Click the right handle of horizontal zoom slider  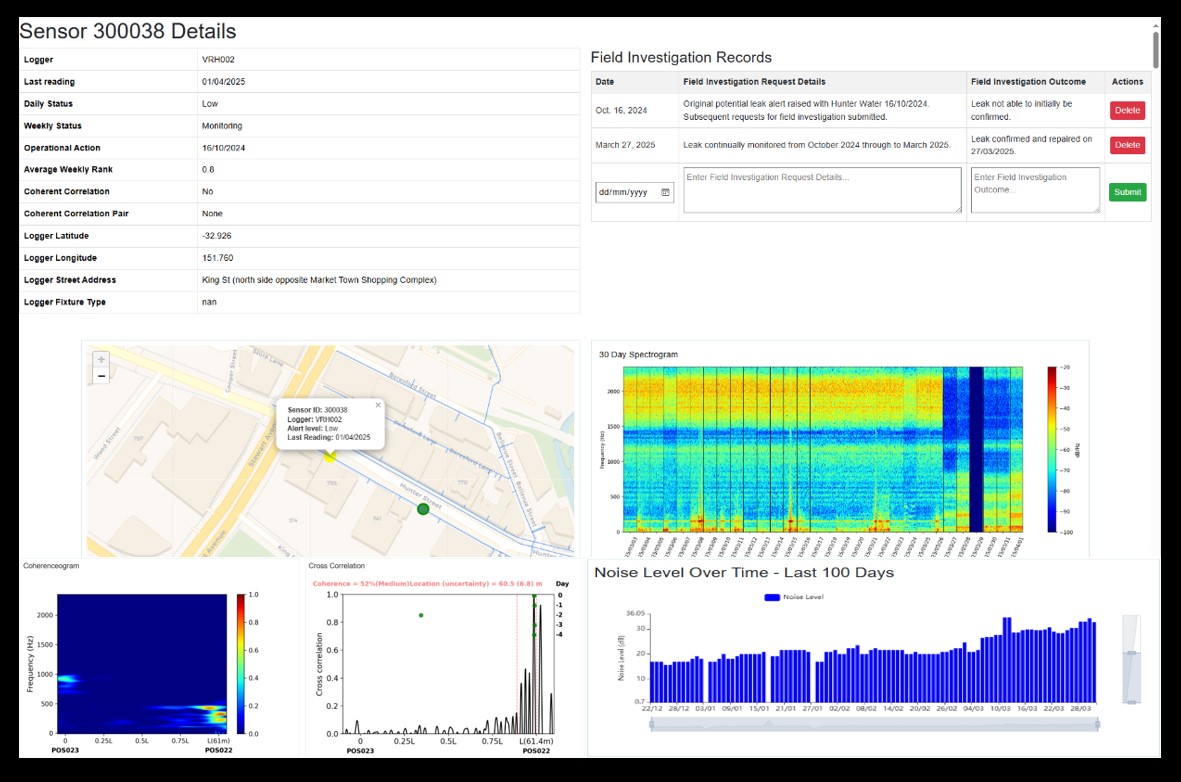(1098, 724)
